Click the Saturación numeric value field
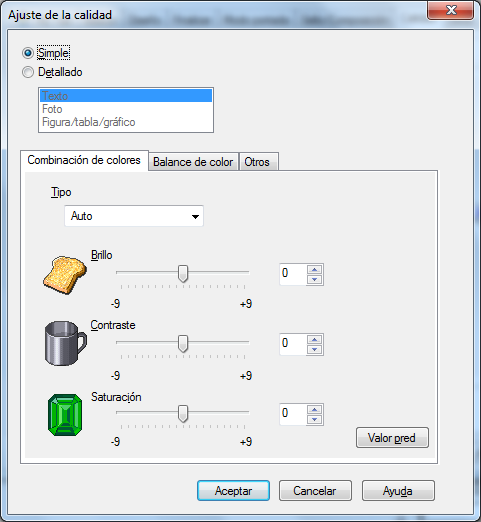 pyautogui.click(x=293, y=414)
